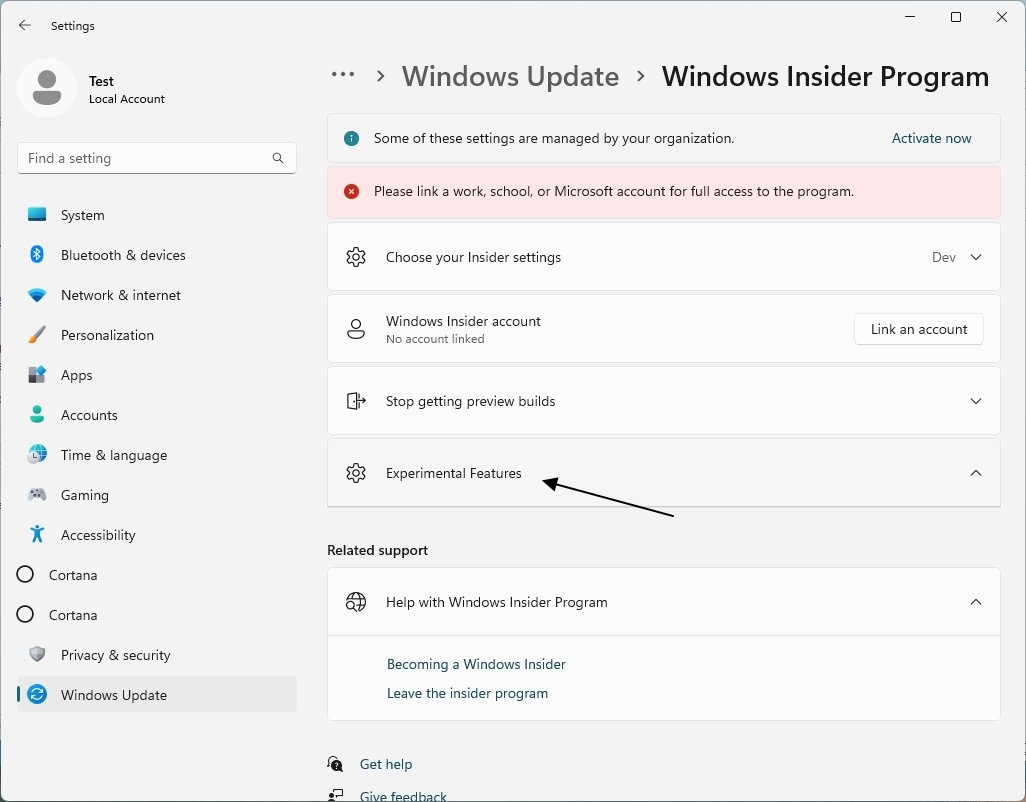1026x802 pixels.
Task: Click the Find a setting search field
Action: 157,158
